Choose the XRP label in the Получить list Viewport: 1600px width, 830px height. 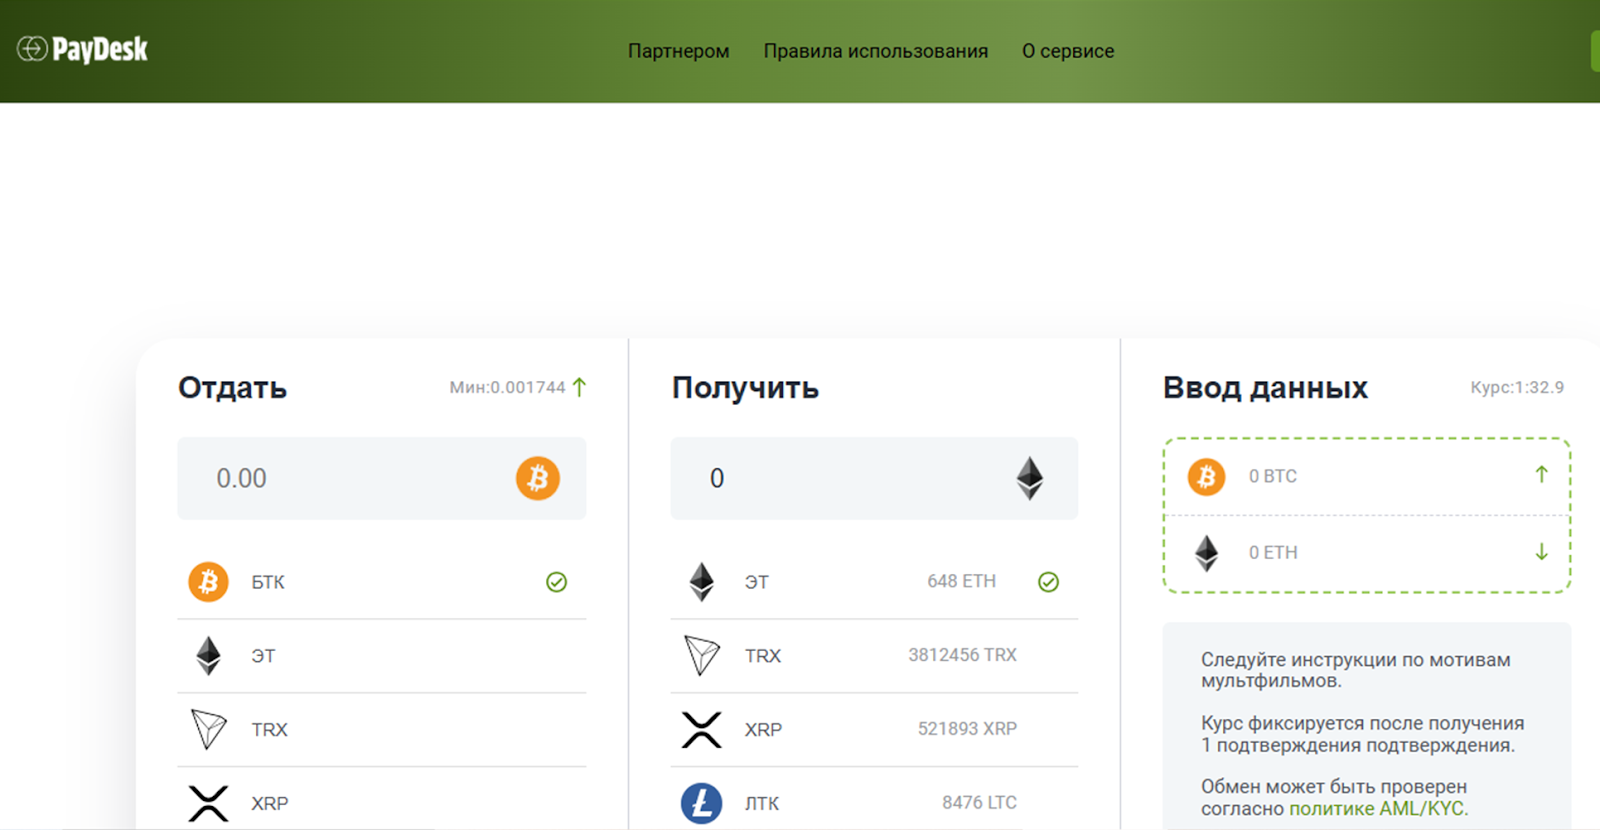pos(763,730)
